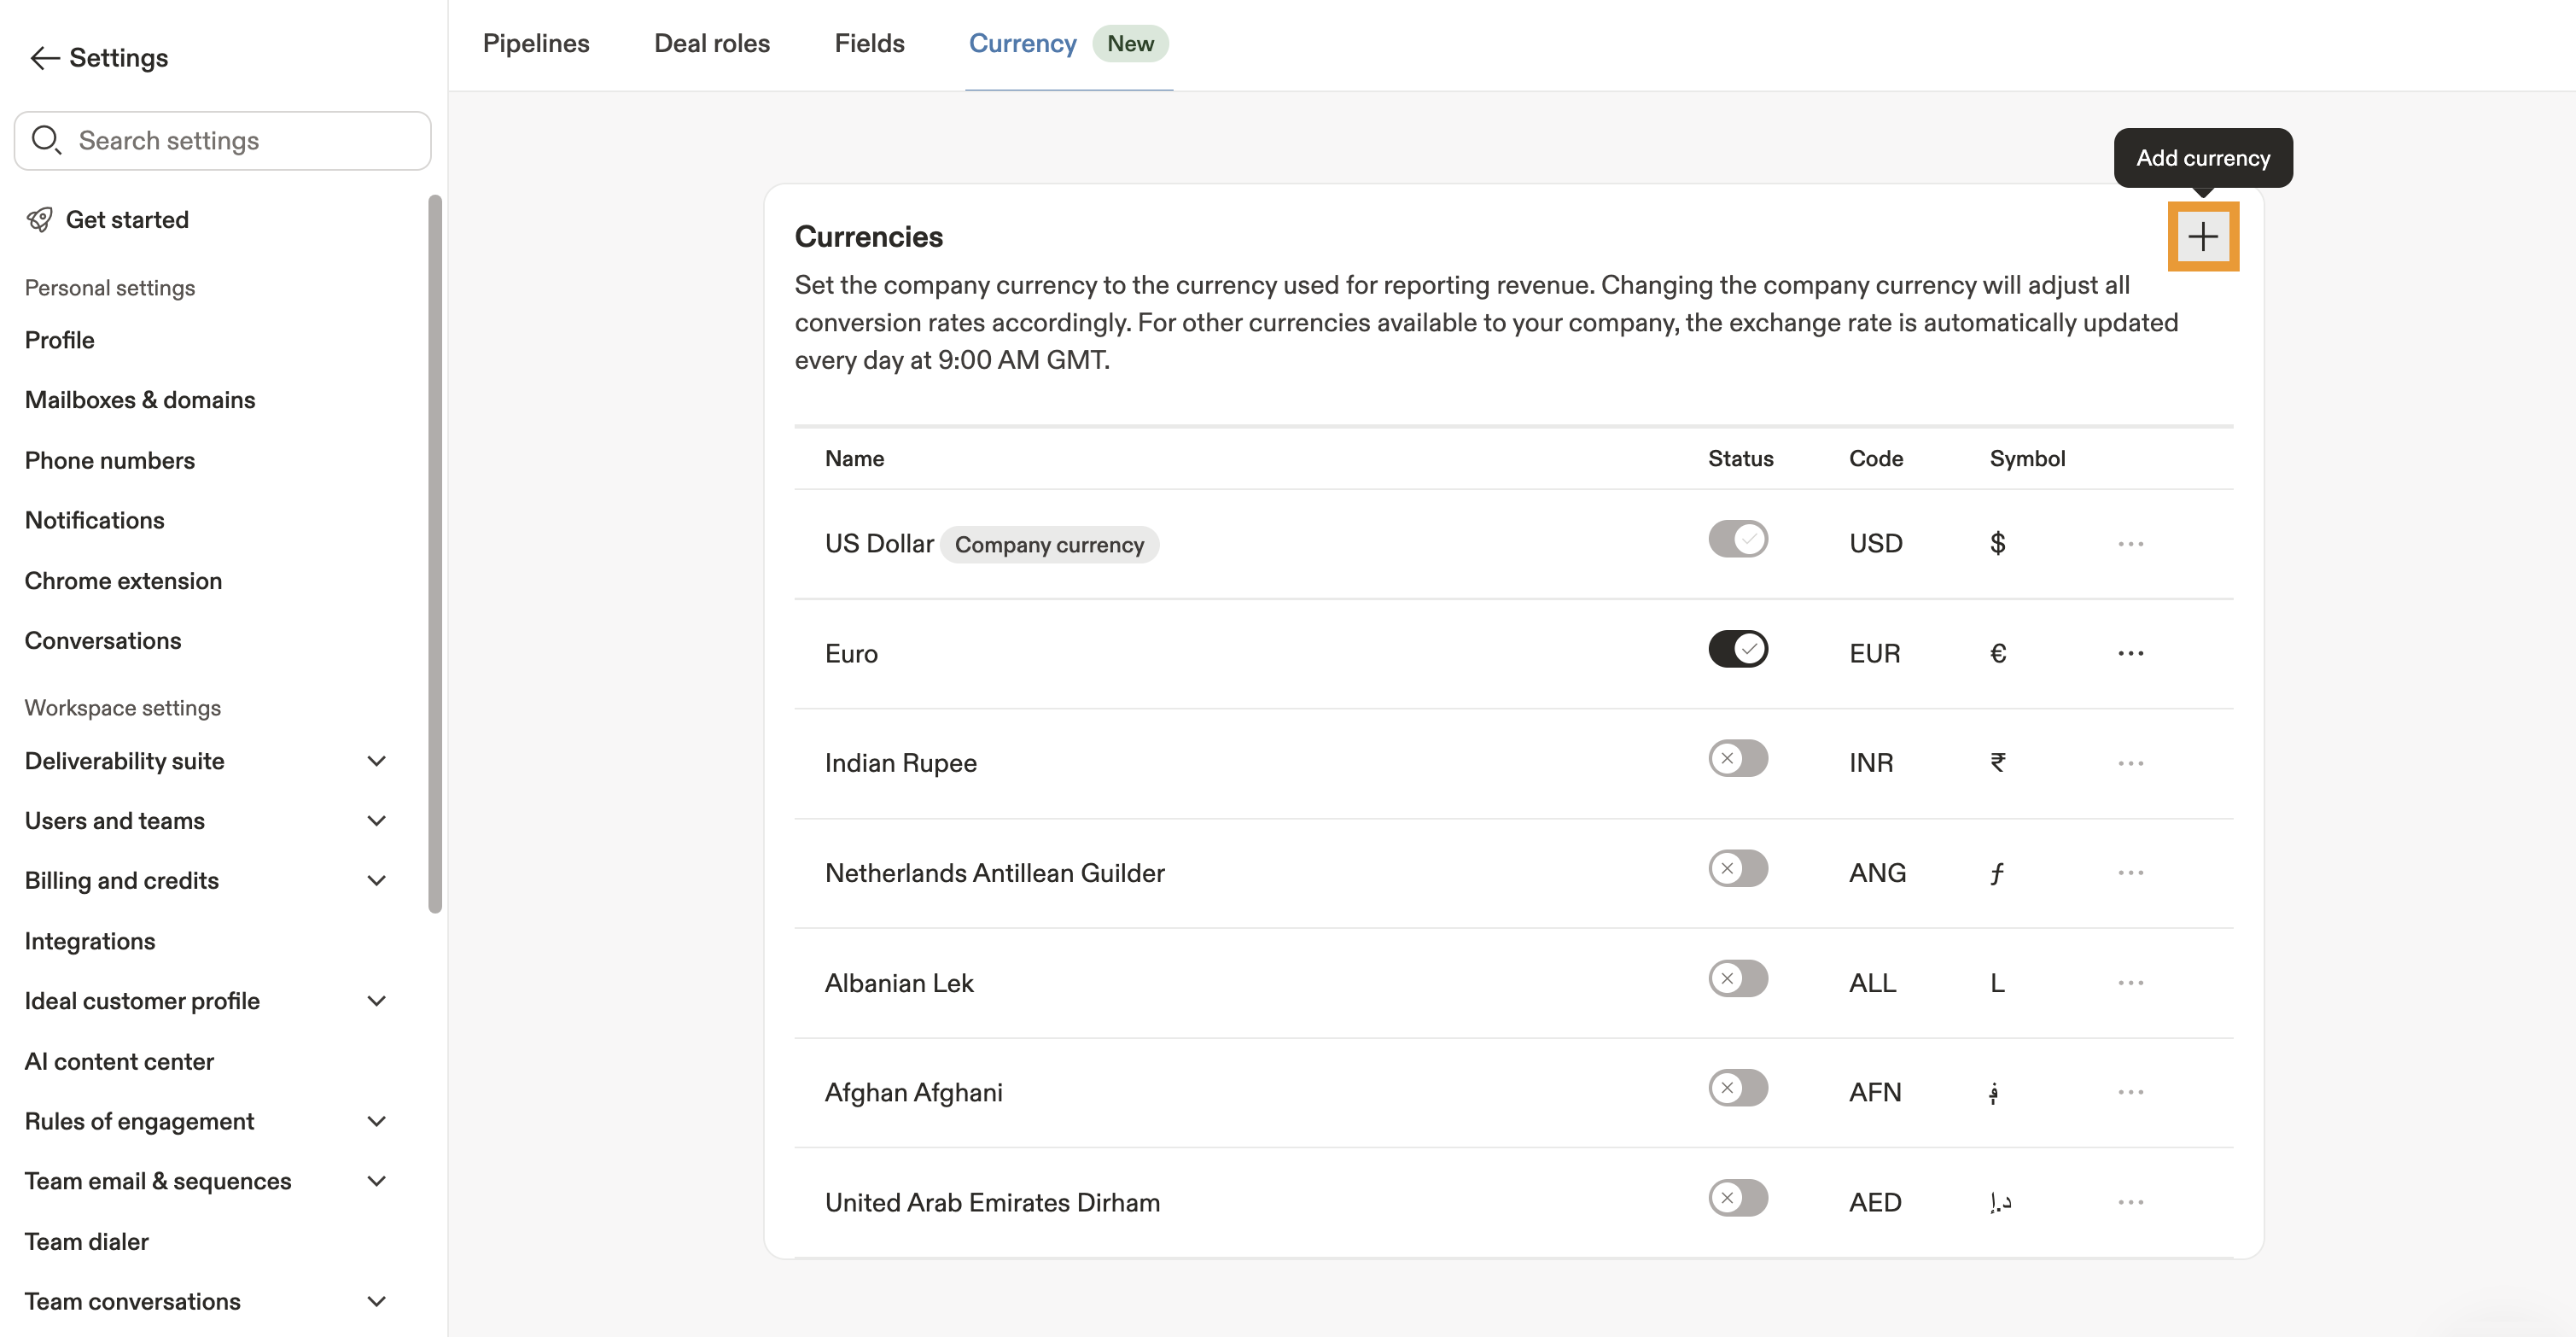The image size is (2576, 1337).
Task: Open the three-dot menu for Indian Rupee
Action: click(x=2130, y=763)
